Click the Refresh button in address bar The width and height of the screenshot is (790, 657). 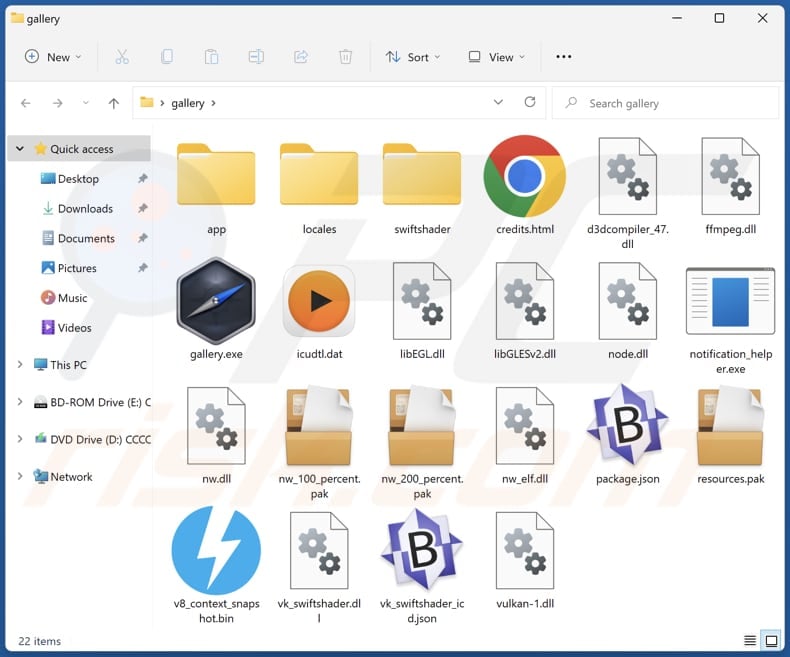tap(530, 103)
